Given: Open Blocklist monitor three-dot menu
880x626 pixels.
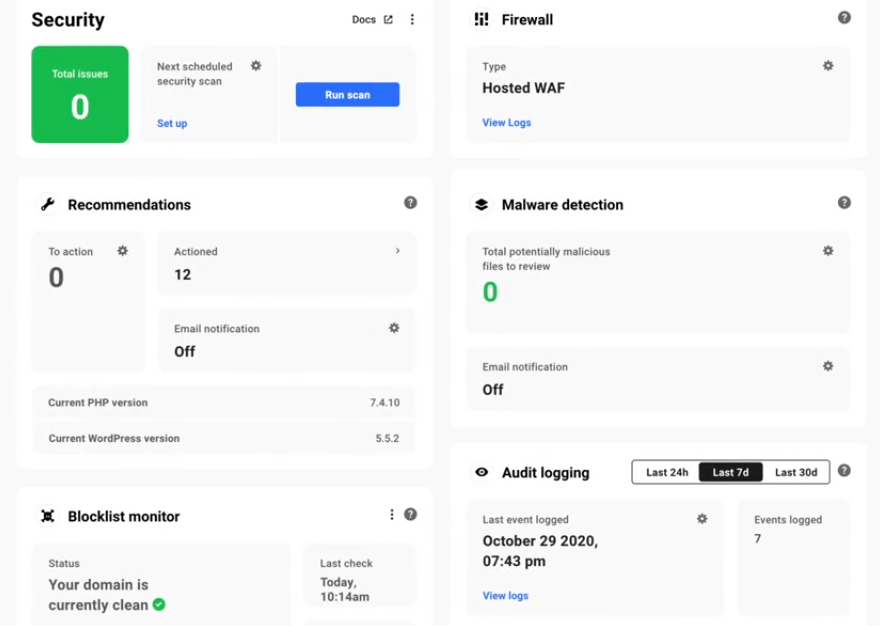Looking at the screenshot, I should (x=391, y=515).
